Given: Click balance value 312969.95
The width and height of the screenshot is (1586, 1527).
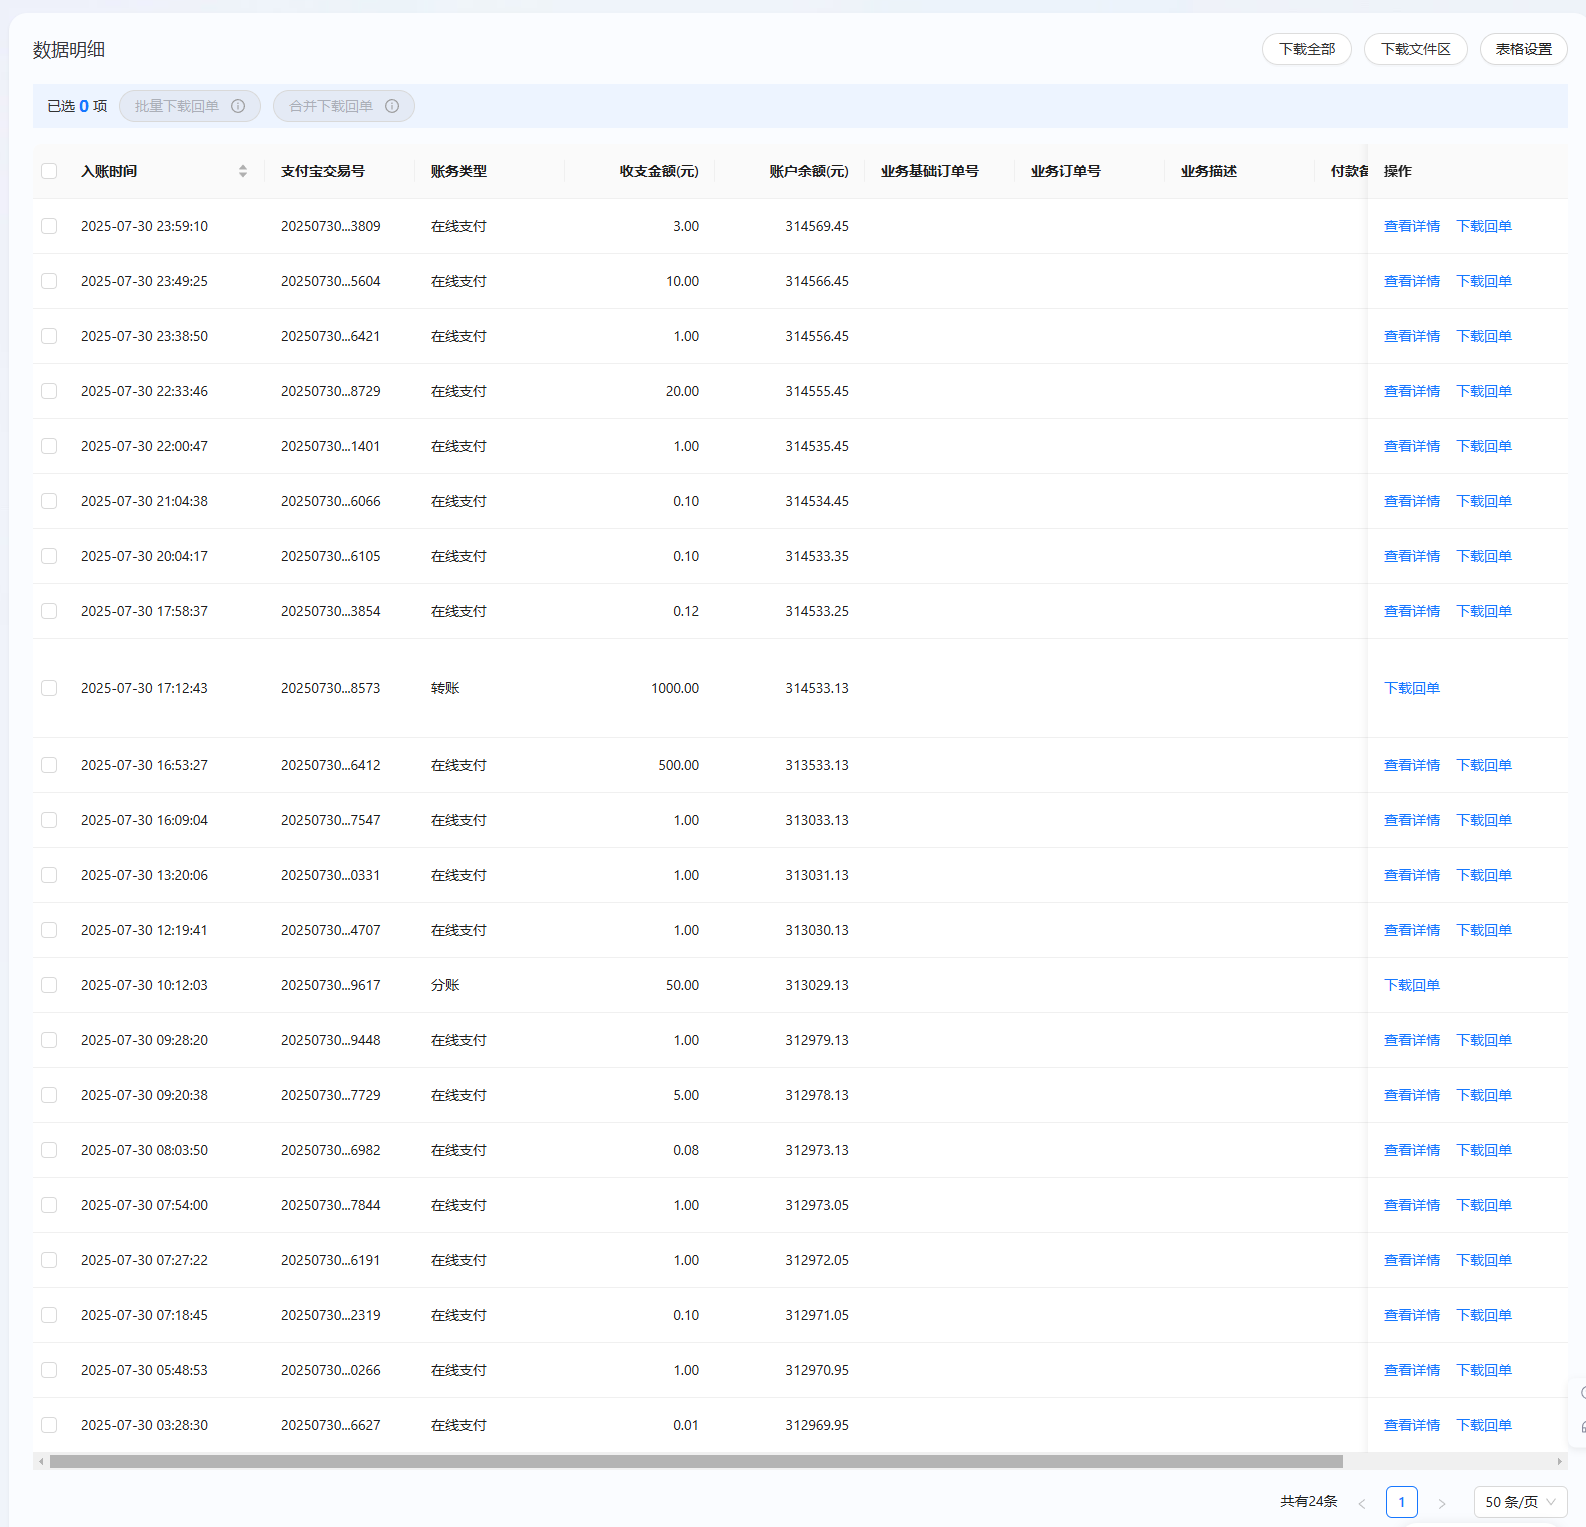Looking at the screenshot, I should (x=817, y=1425).
